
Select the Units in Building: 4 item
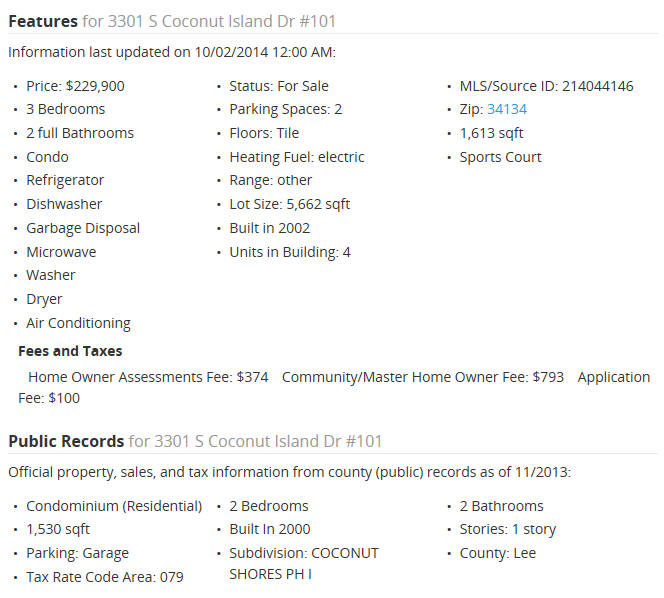pyautogui.click(x=290, y=252)
